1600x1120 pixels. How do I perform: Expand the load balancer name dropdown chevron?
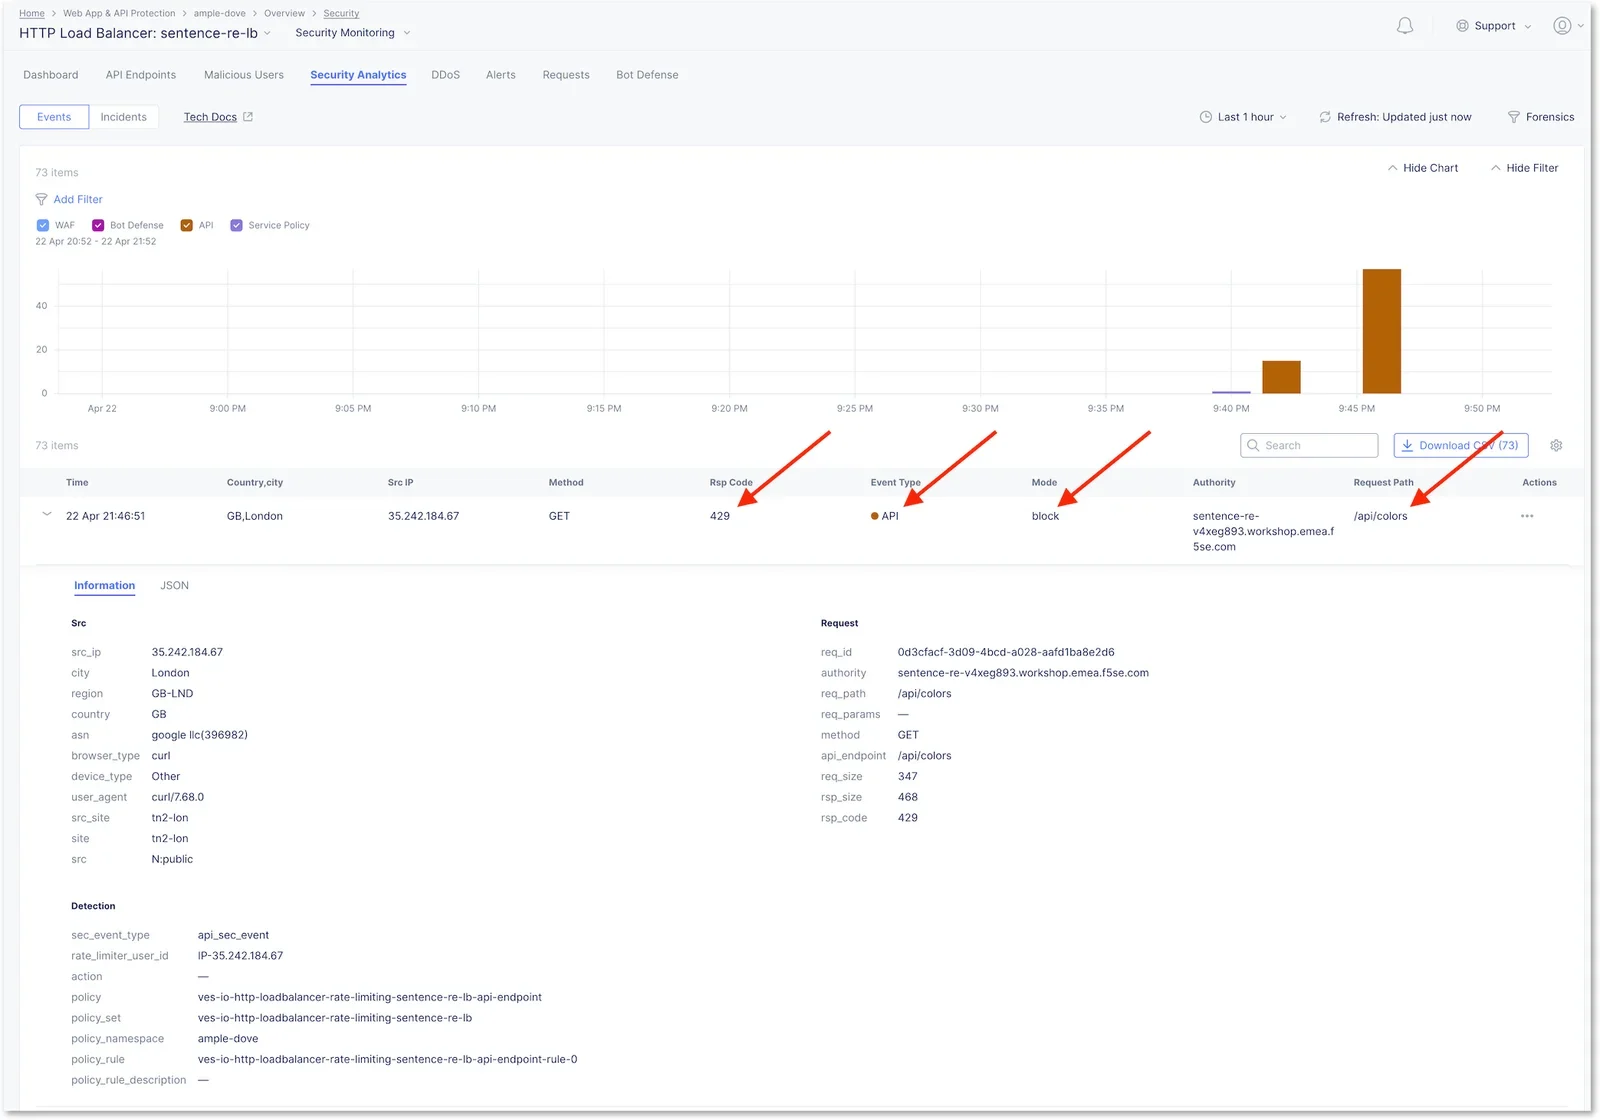[x=267, y=34]
